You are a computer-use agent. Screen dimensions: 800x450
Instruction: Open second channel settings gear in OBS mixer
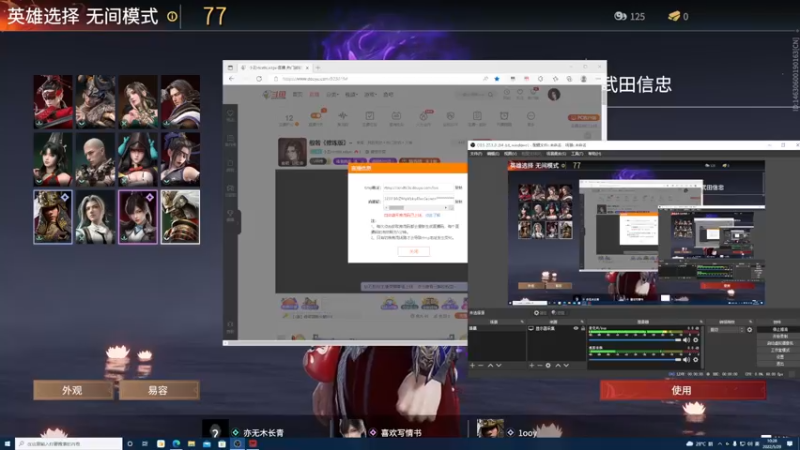pyautogui.click(x=695, y=359)
